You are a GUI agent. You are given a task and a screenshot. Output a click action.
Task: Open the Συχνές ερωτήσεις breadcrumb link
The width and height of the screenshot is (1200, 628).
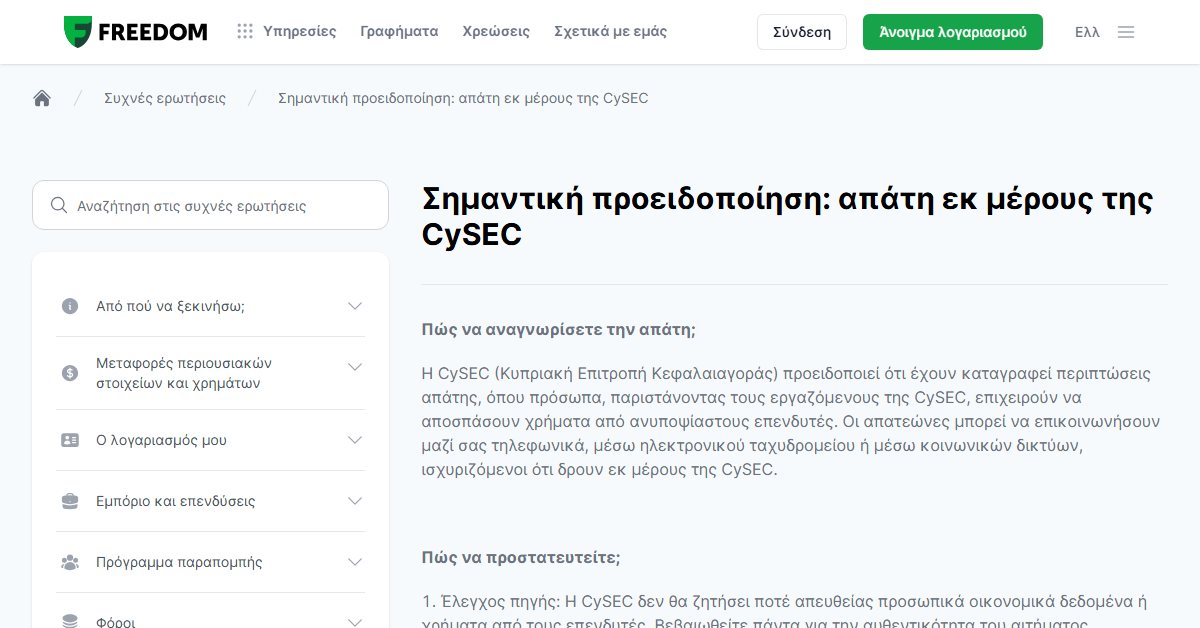tap(165, 98)
